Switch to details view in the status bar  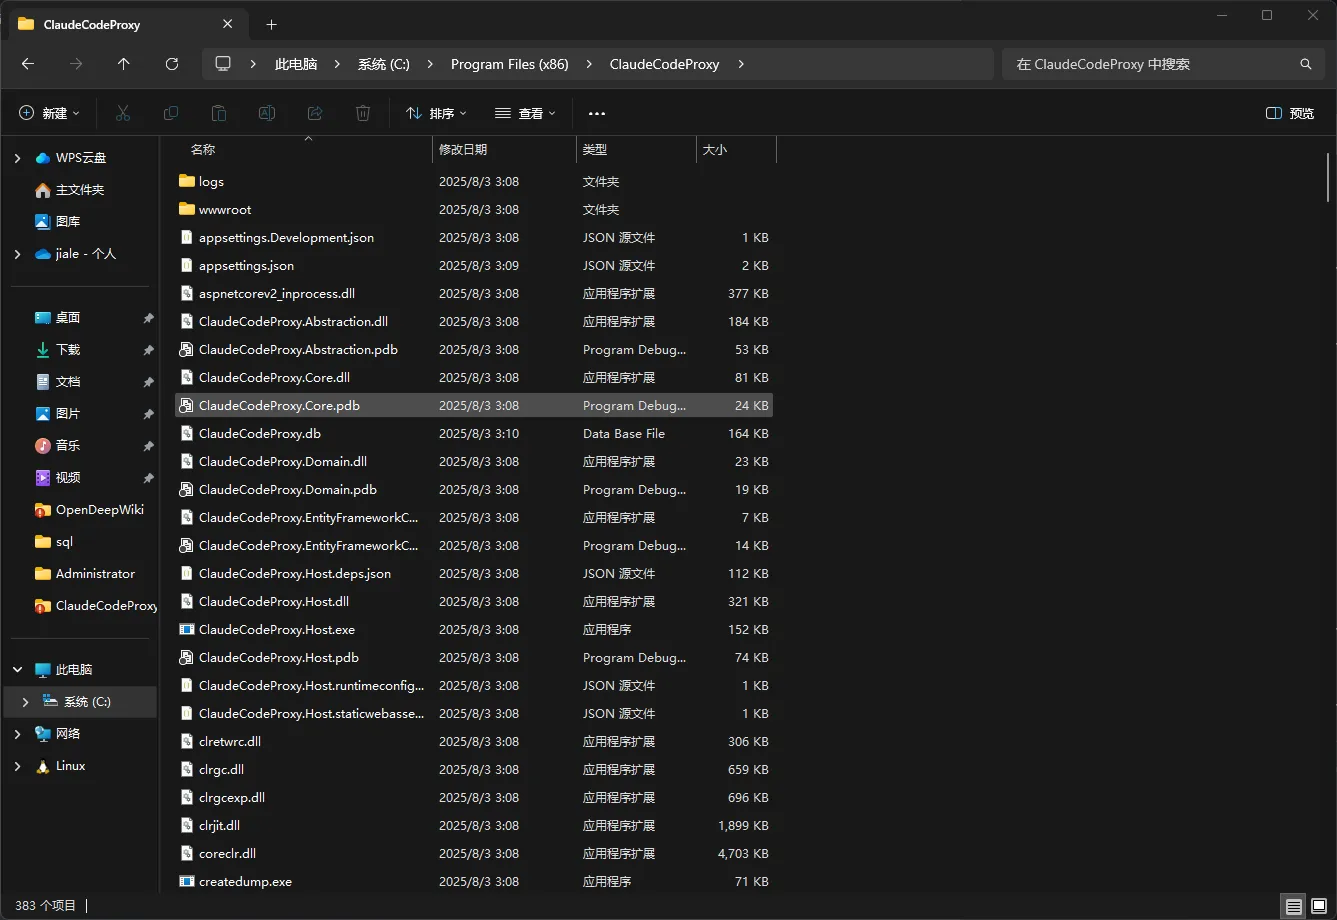[x=1294, y=906]
